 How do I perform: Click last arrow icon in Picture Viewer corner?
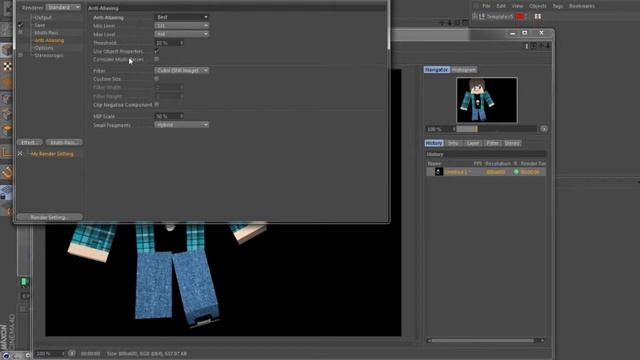[548, 46]
